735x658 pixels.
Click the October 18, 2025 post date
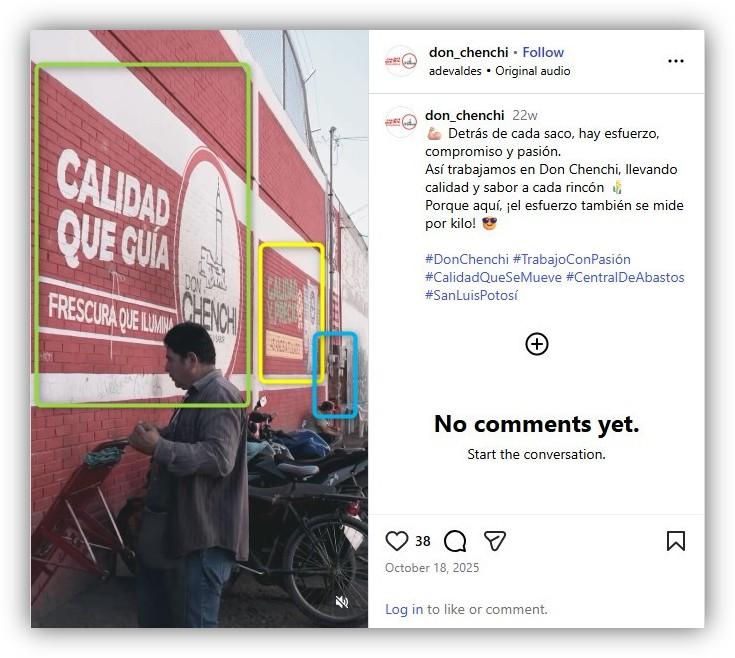pyautogui.click(x=432, y=568)
